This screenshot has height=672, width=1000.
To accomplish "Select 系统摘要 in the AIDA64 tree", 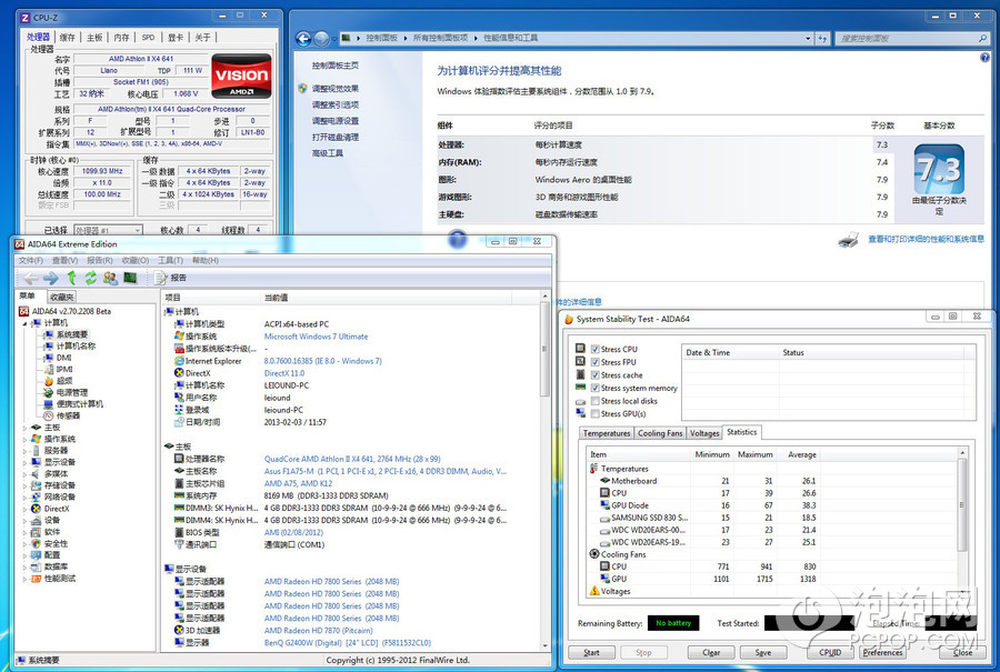I will (x=72, y=335).
